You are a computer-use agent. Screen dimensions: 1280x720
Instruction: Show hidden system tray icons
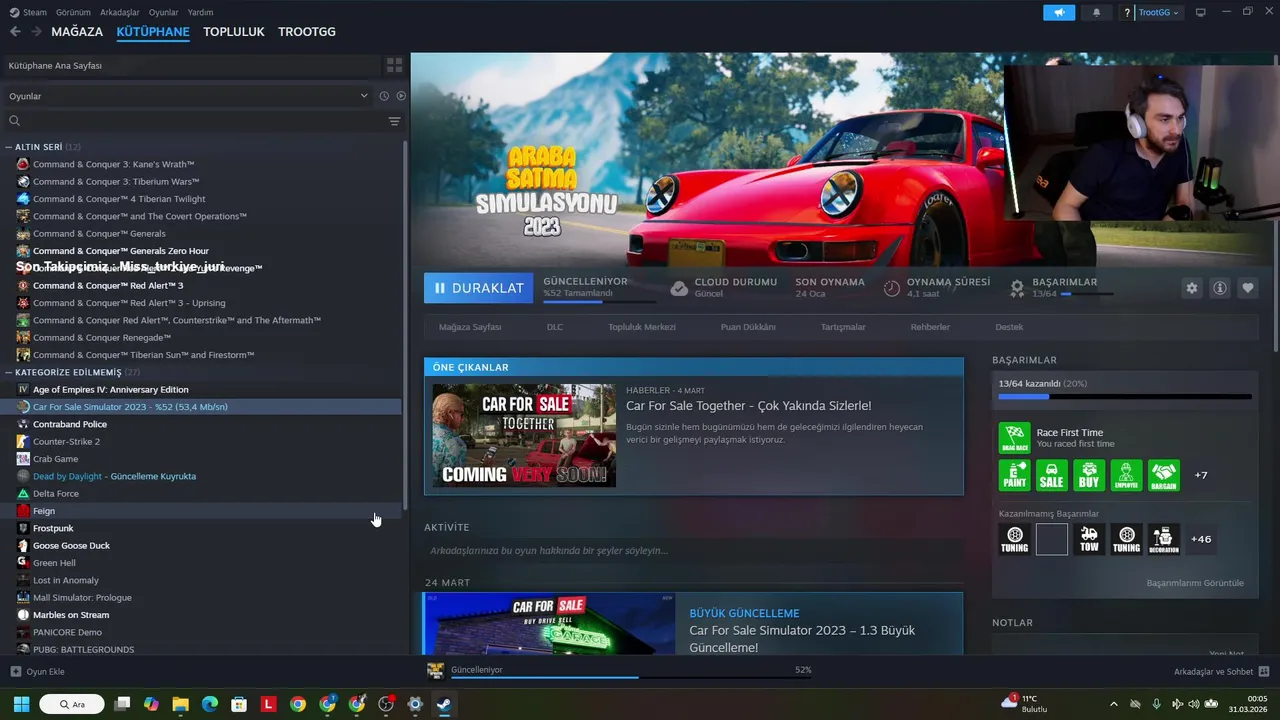tap(1113, 704)
